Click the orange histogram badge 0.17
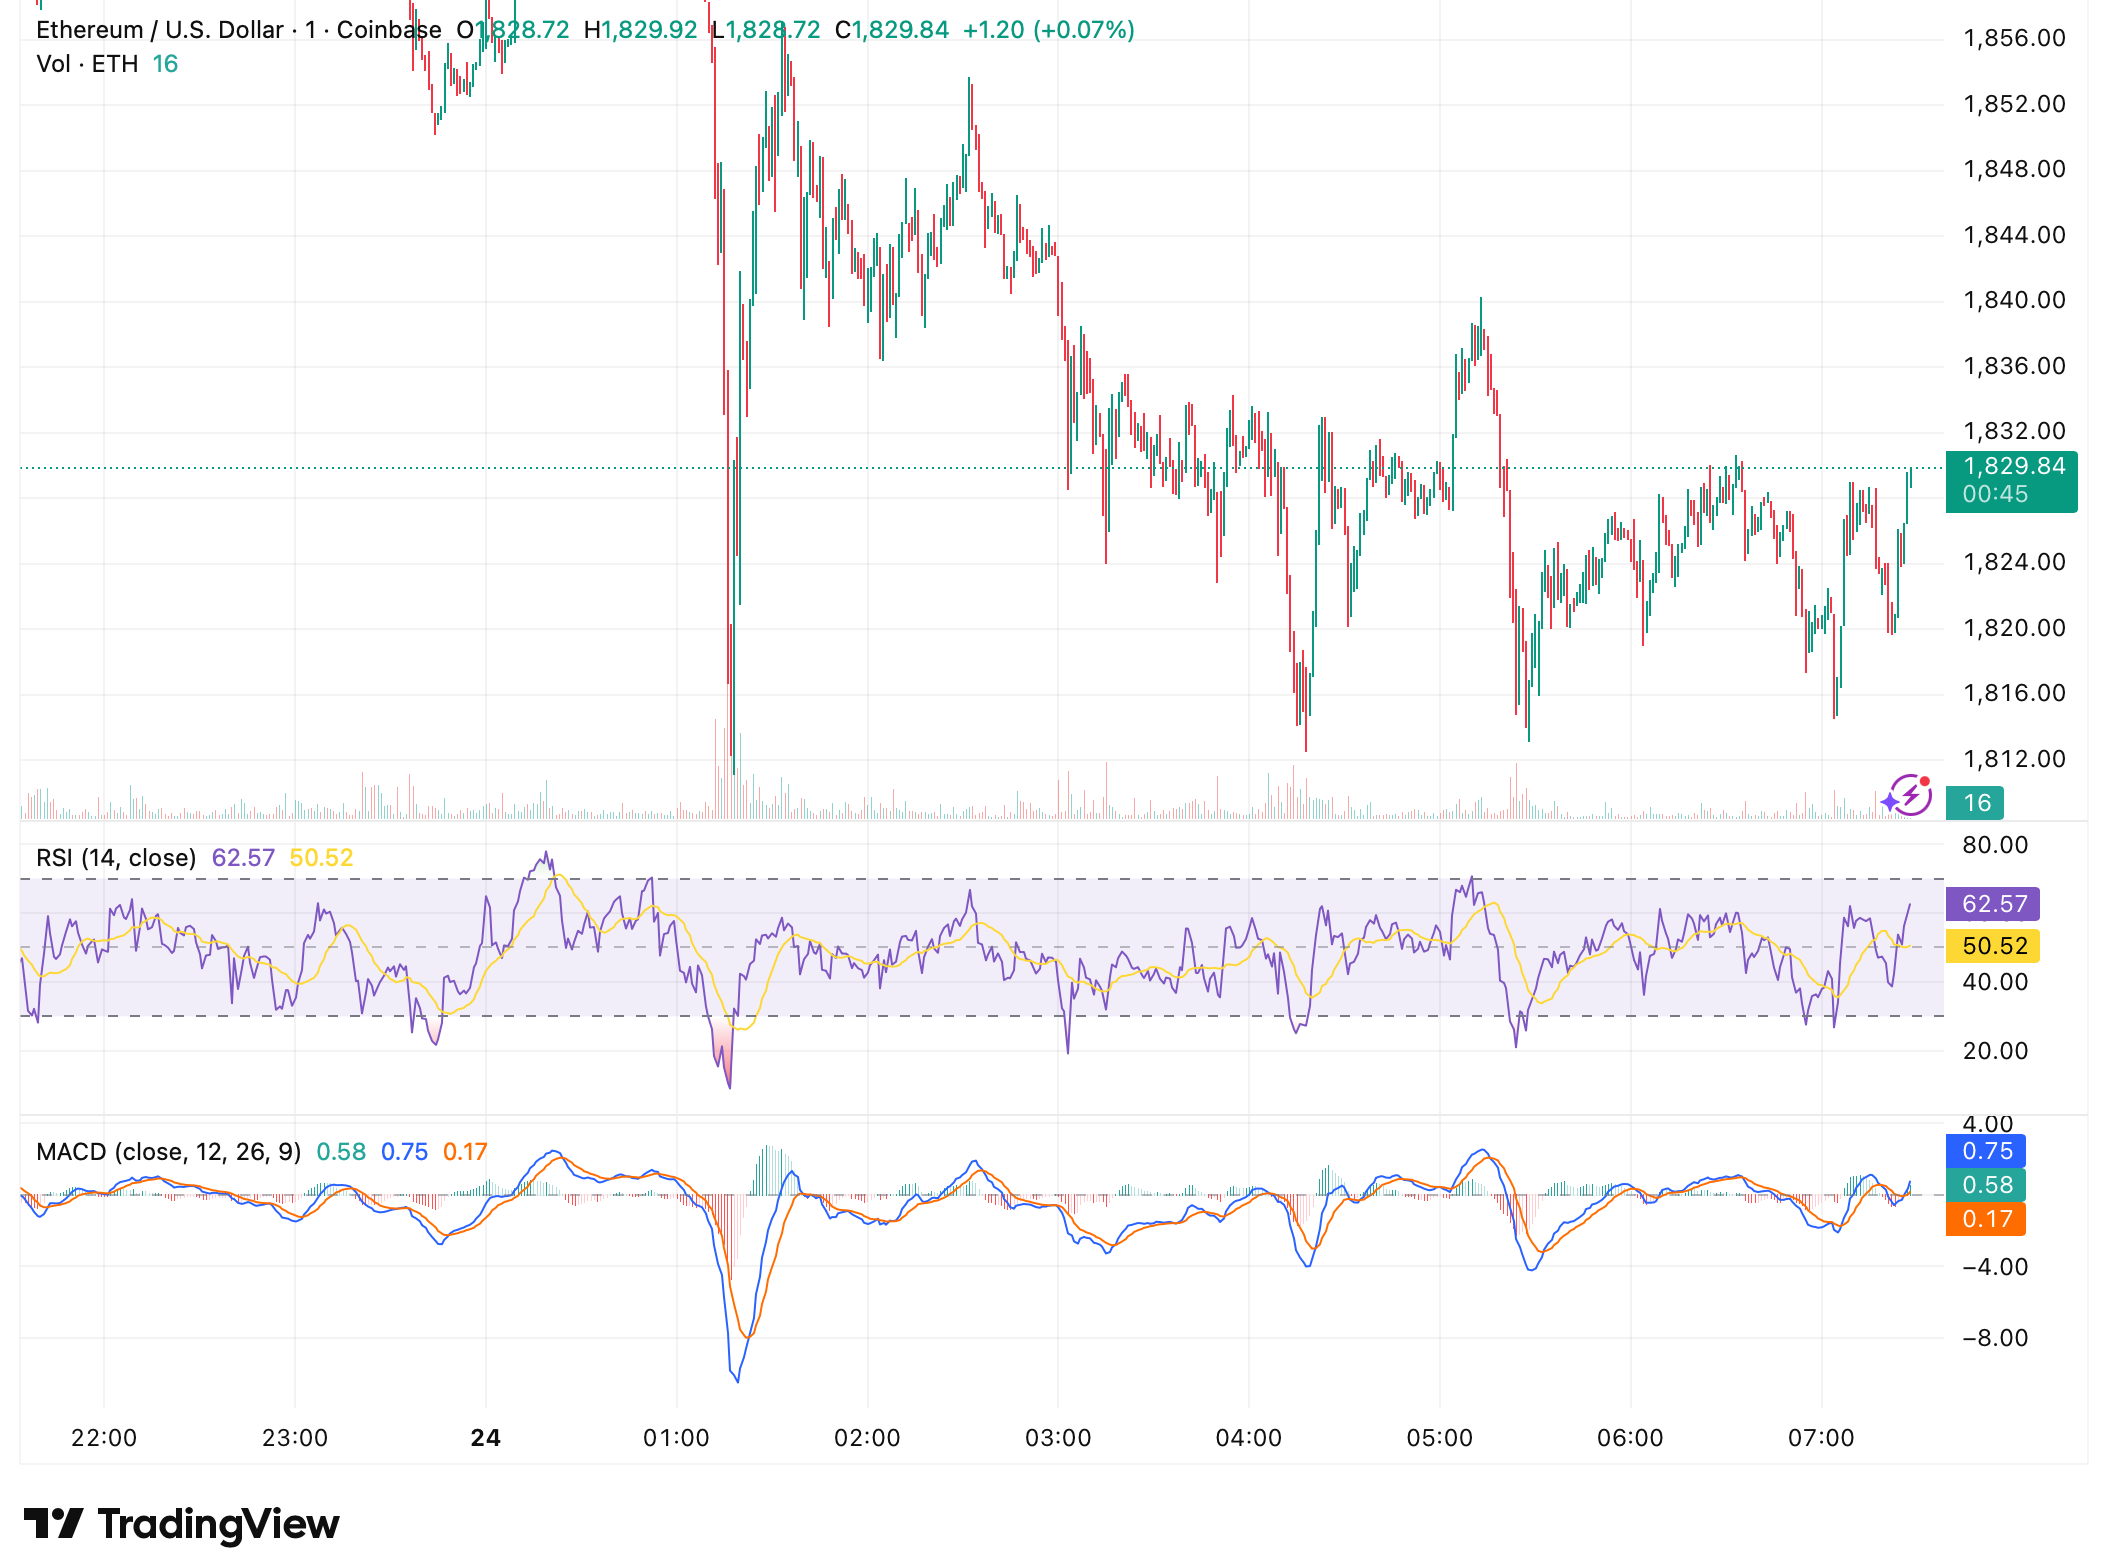2108x1556 pixels. click(x=1985, y=1221)
